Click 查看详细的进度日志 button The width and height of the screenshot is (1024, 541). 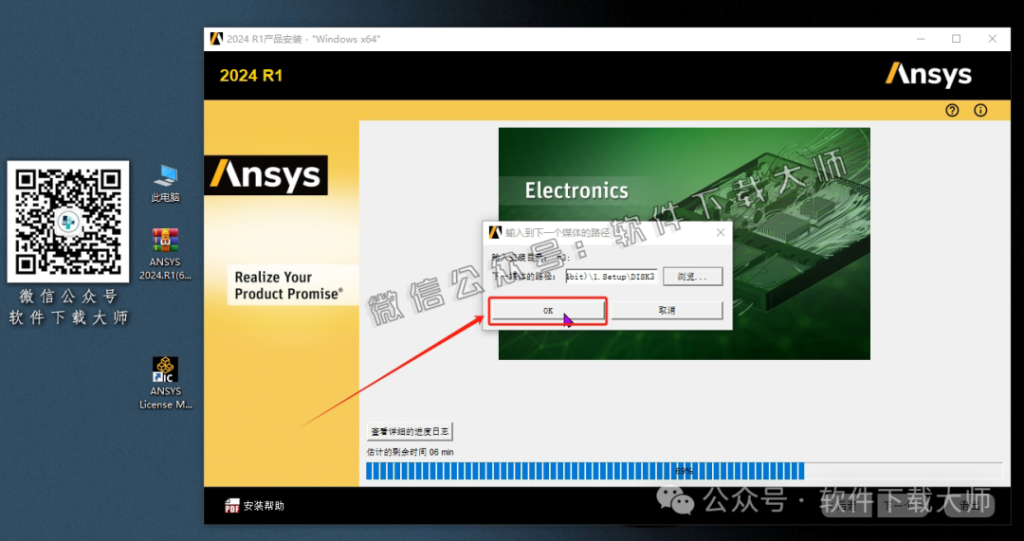(x=409, y=431)
